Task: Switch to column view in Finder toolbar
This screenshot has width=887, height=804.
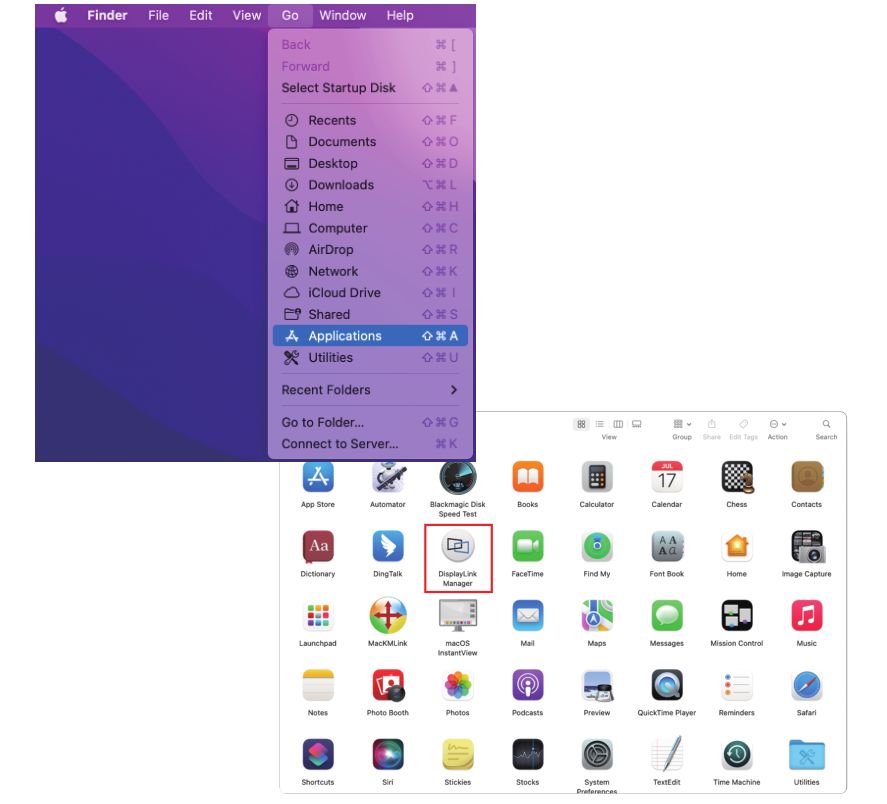Action: point(618,424)
